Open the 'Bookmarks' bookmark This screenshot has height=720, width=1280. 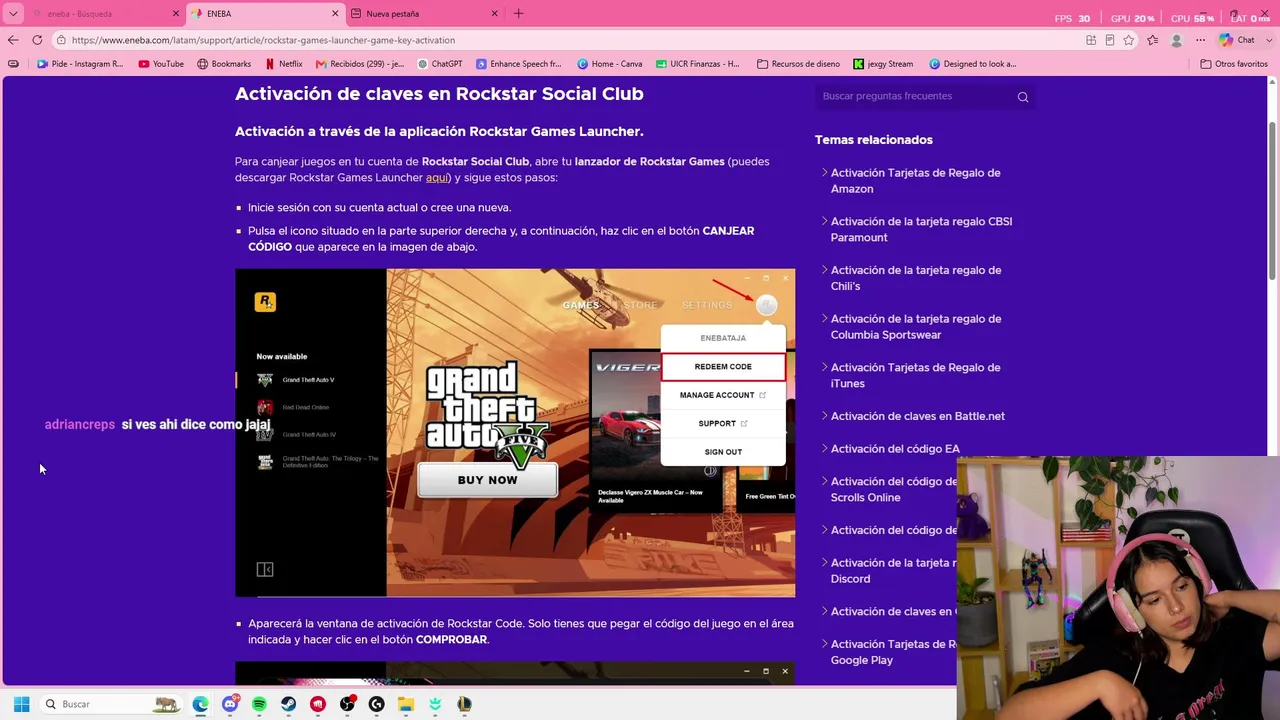[x=224, y=64]
